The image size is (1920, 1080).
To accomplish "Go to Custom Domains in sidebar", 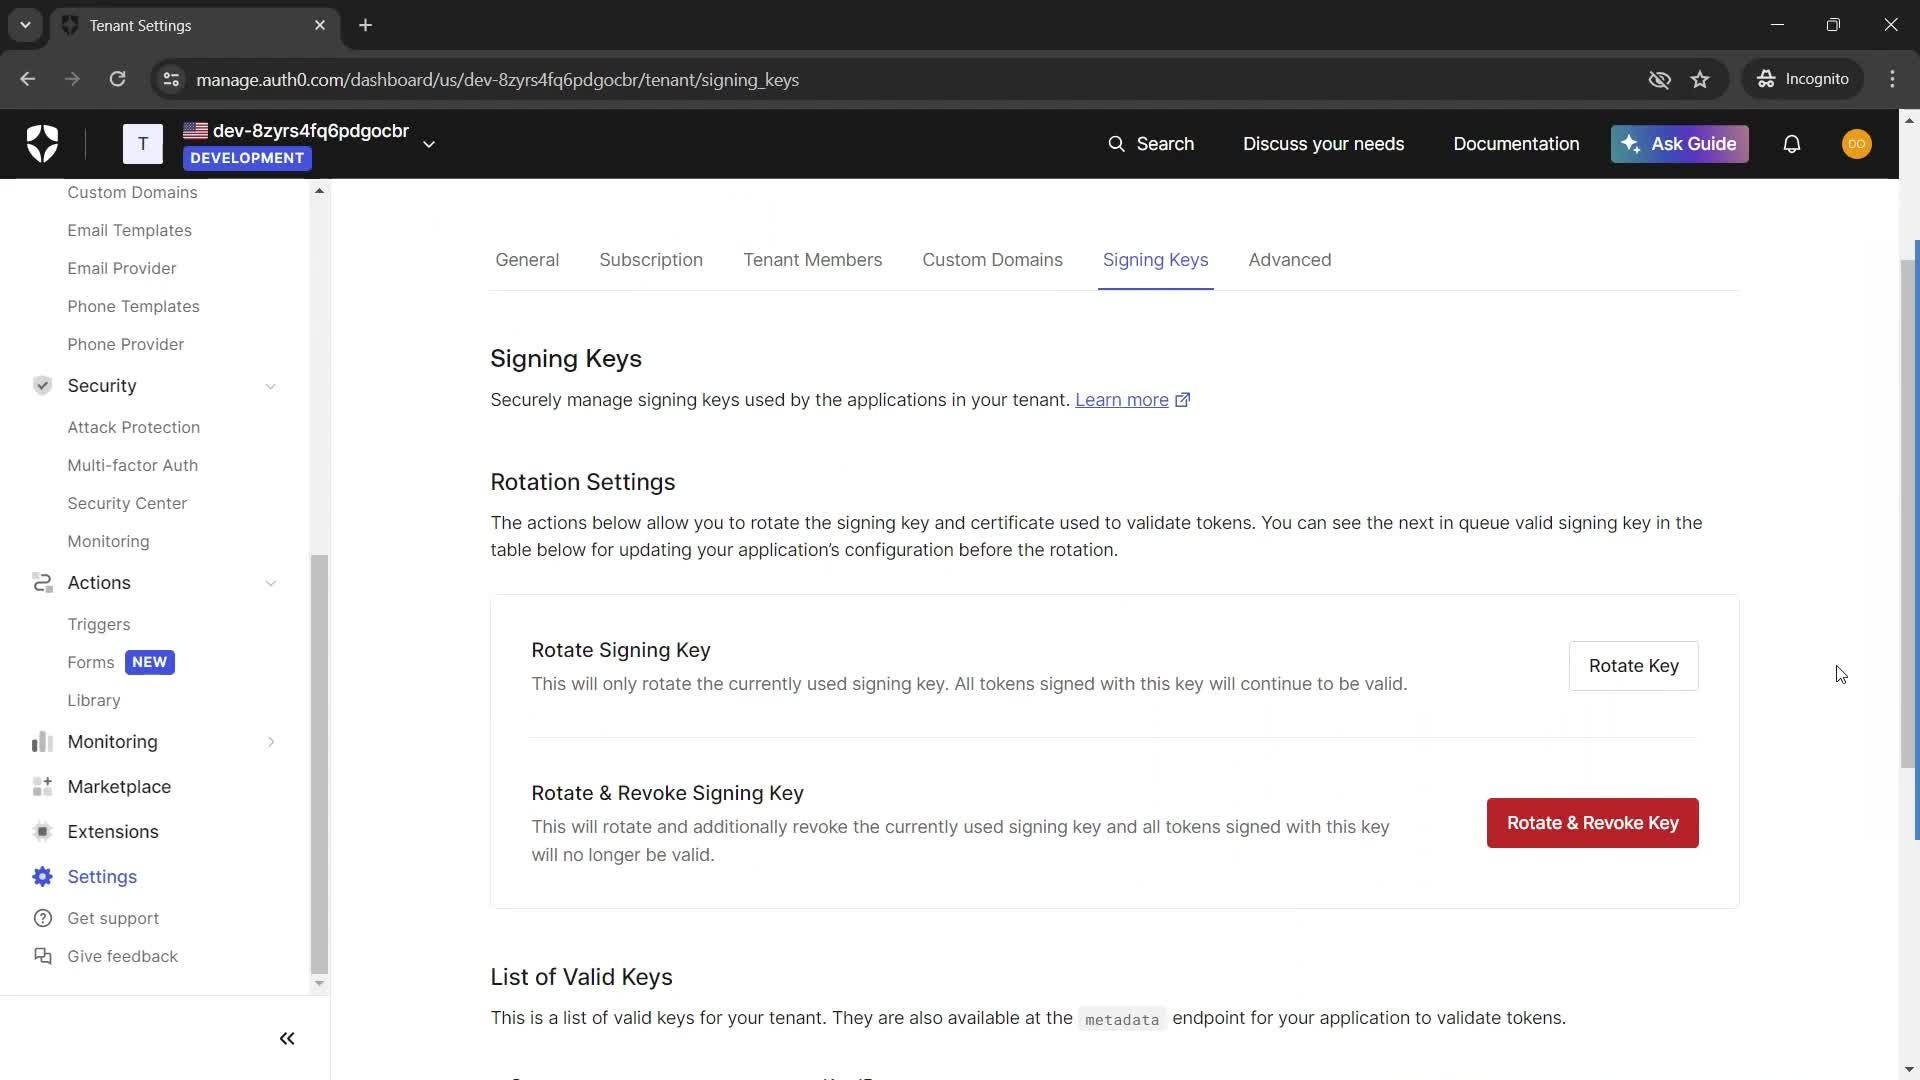I will coord(132,192).
